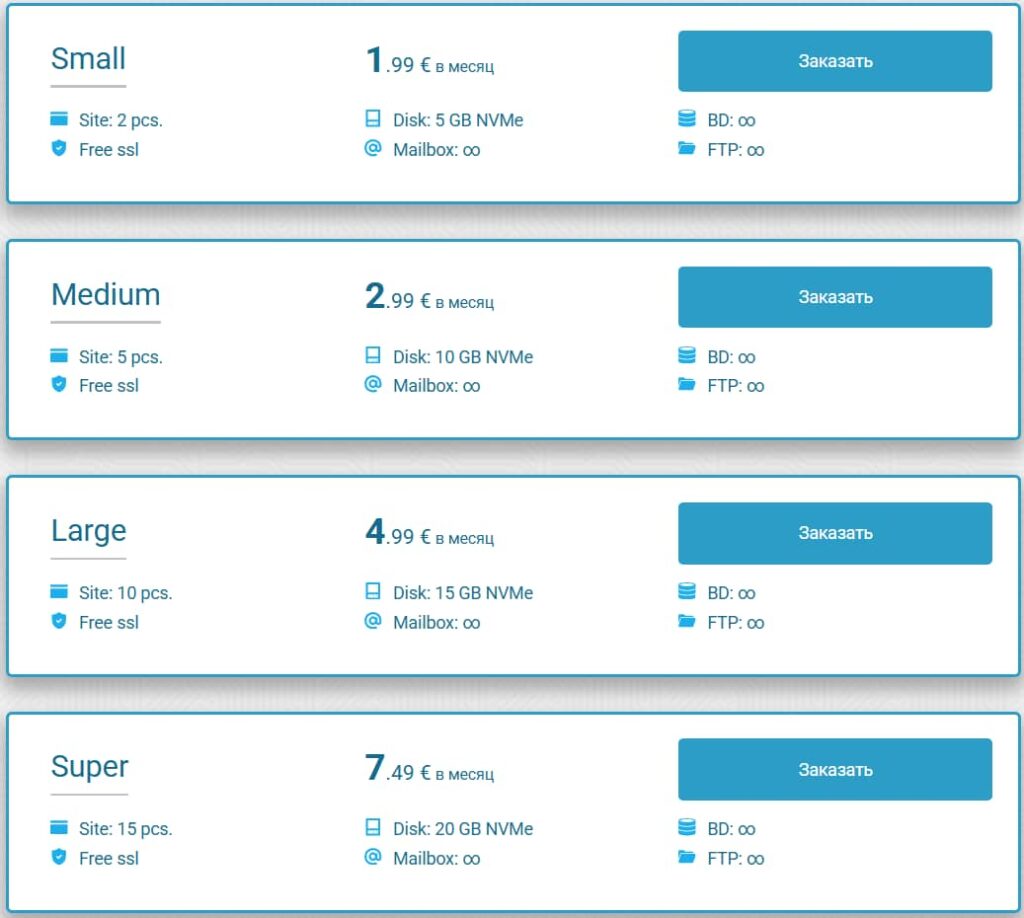The width and height of the screenshot is (1024, 918).
Task: Order the Small hosting plan
Action: pos(835,61)
